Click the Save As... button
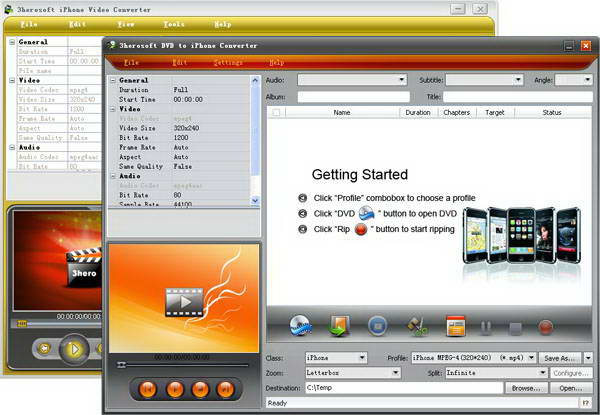Screen dimensions: 600x415 [x=559, y=357]
